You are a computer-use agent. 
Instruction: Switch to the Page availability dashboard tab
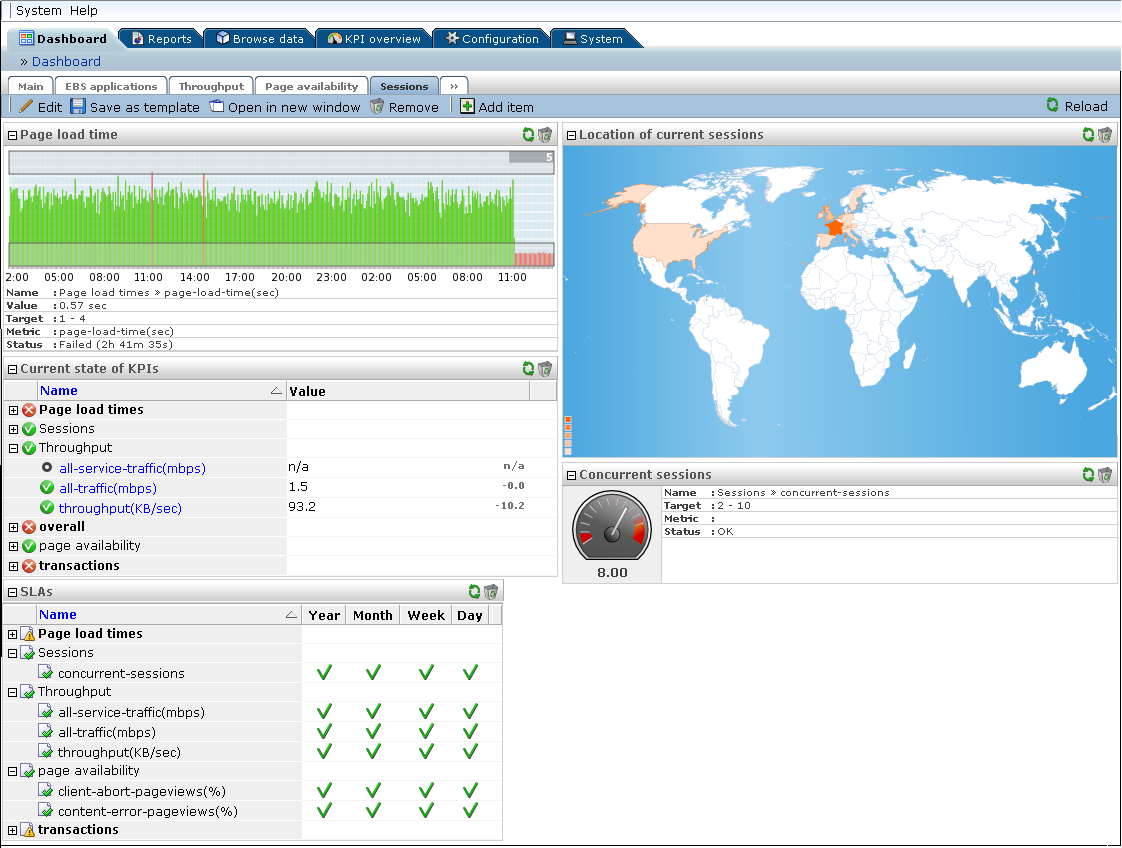tap(311, 86)
